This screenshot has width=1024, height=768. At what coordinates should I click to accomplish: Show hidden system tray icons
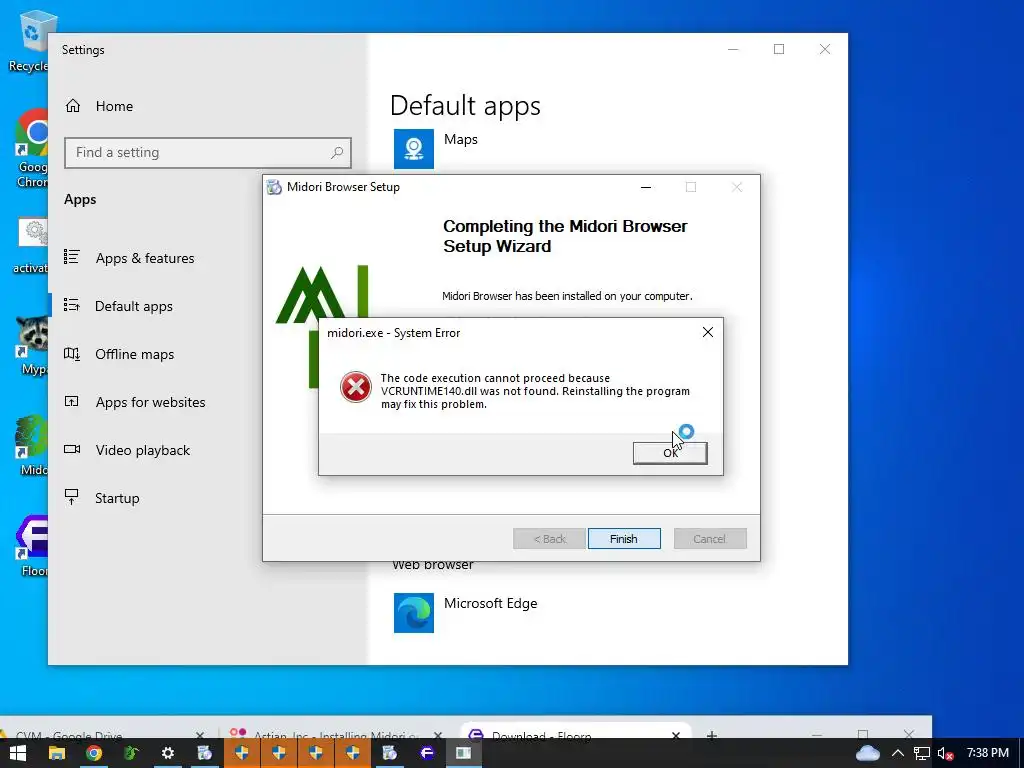point(898,753)
